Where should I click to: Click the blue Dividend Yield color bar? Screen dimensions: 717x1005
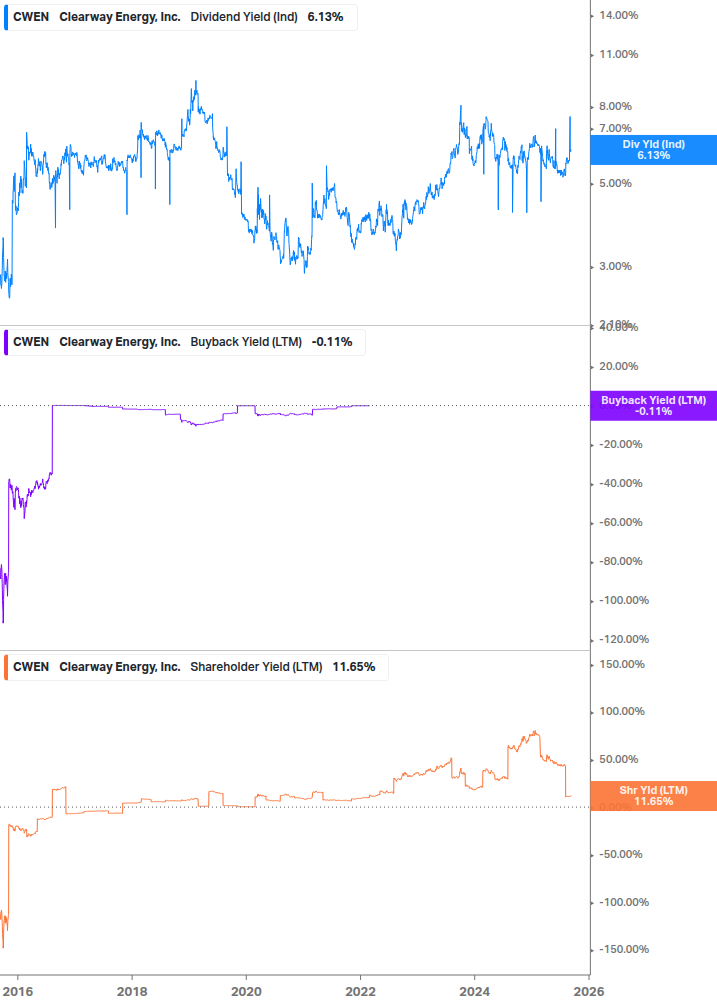tap(6, 17)
